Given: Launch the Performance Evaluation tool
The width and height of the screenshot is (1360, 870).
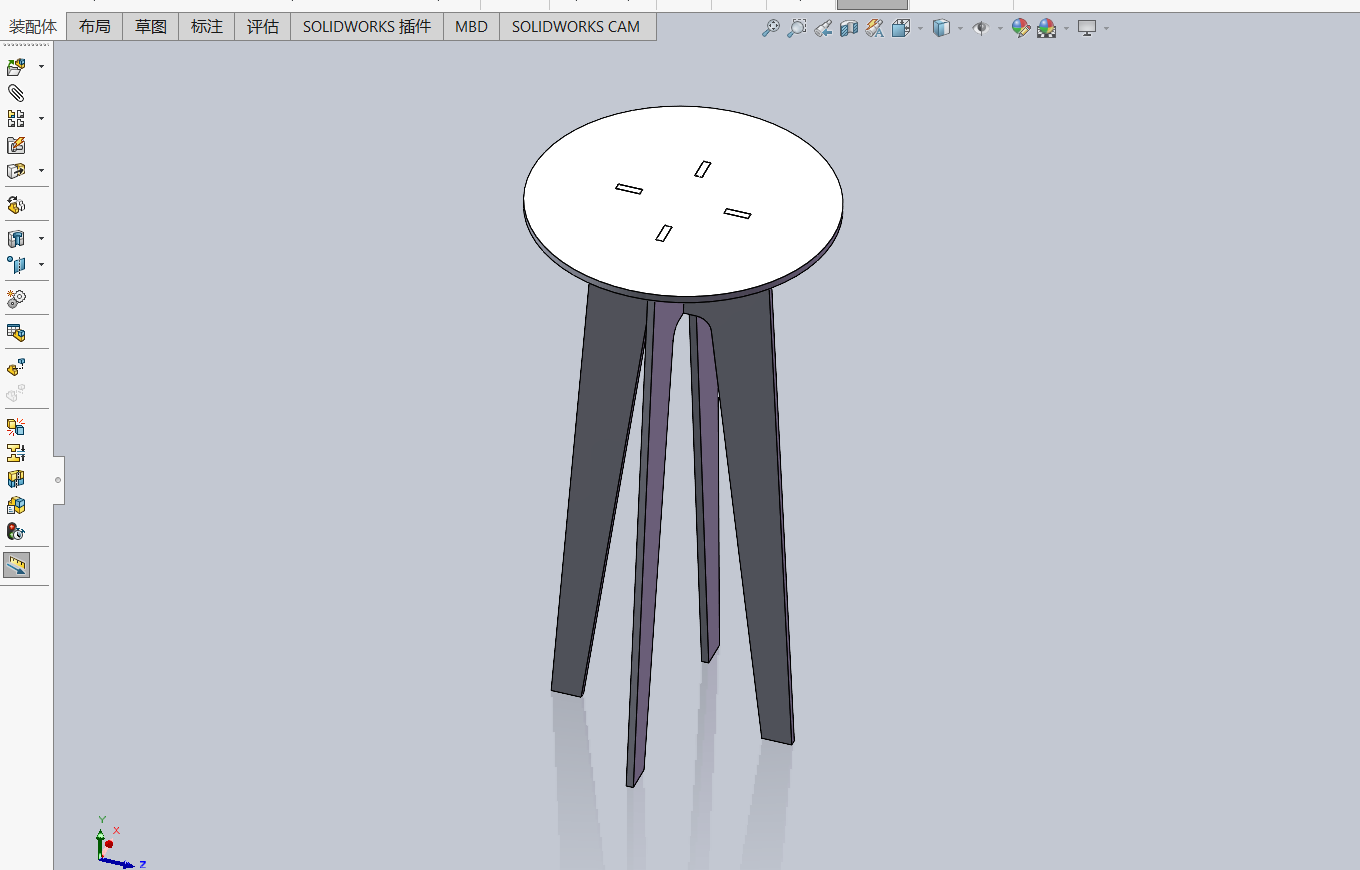Looking at the screenshot, I should point(16,531).
